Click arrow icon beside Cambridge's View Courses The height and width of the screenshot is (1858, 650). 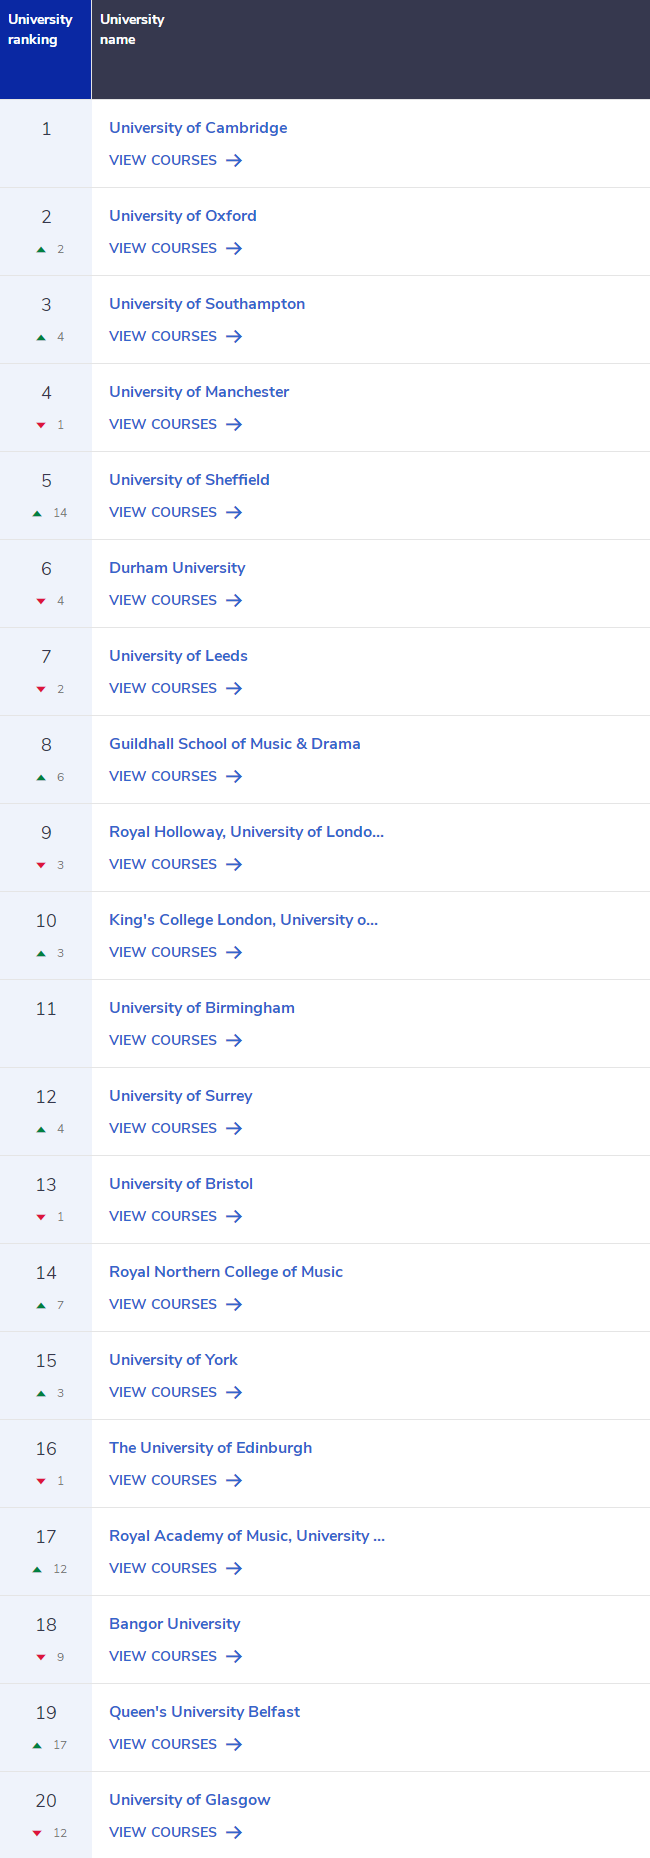click(234, 160)
